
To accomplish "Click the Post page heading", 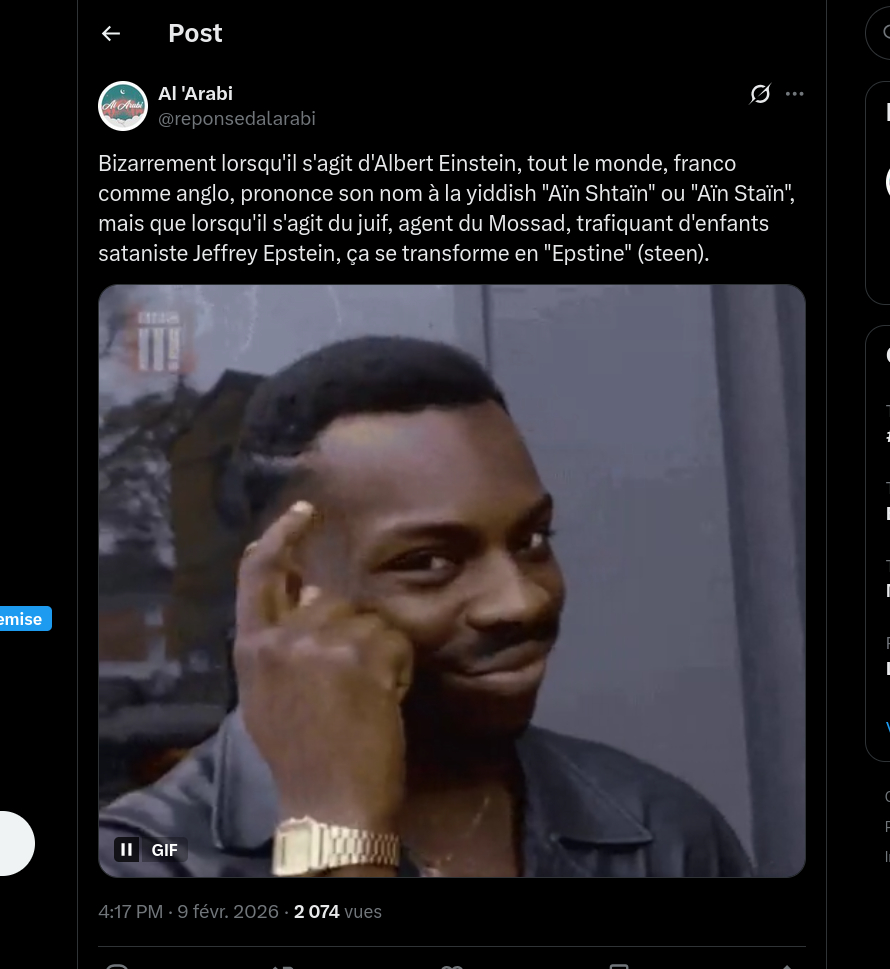I will point(195,33).
